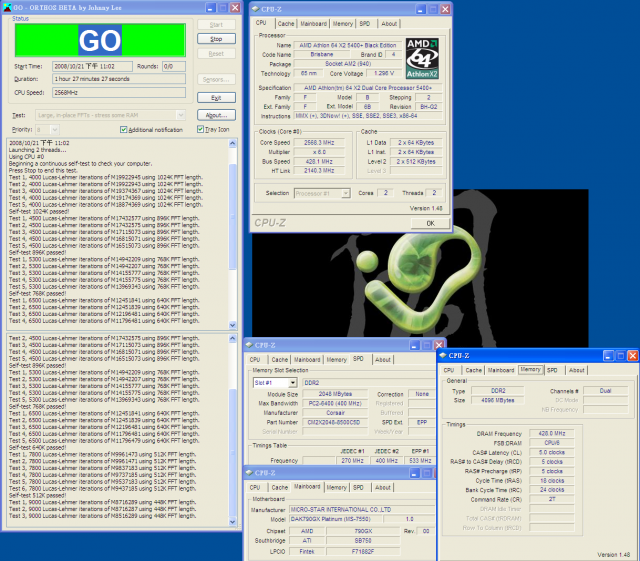640x561 pixels.
Task: Open the Test type dropdown in ORTHOS
Action: pyautogui.click(x=181, y=115)
